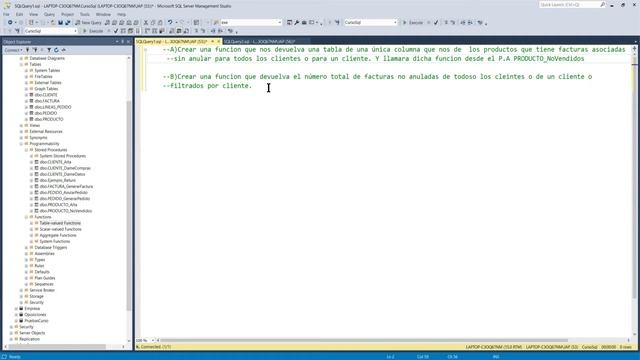This screenshot has height=360, width=640.
Task: Select the Oposiciones database node
Action: click(x=35, y=315)
